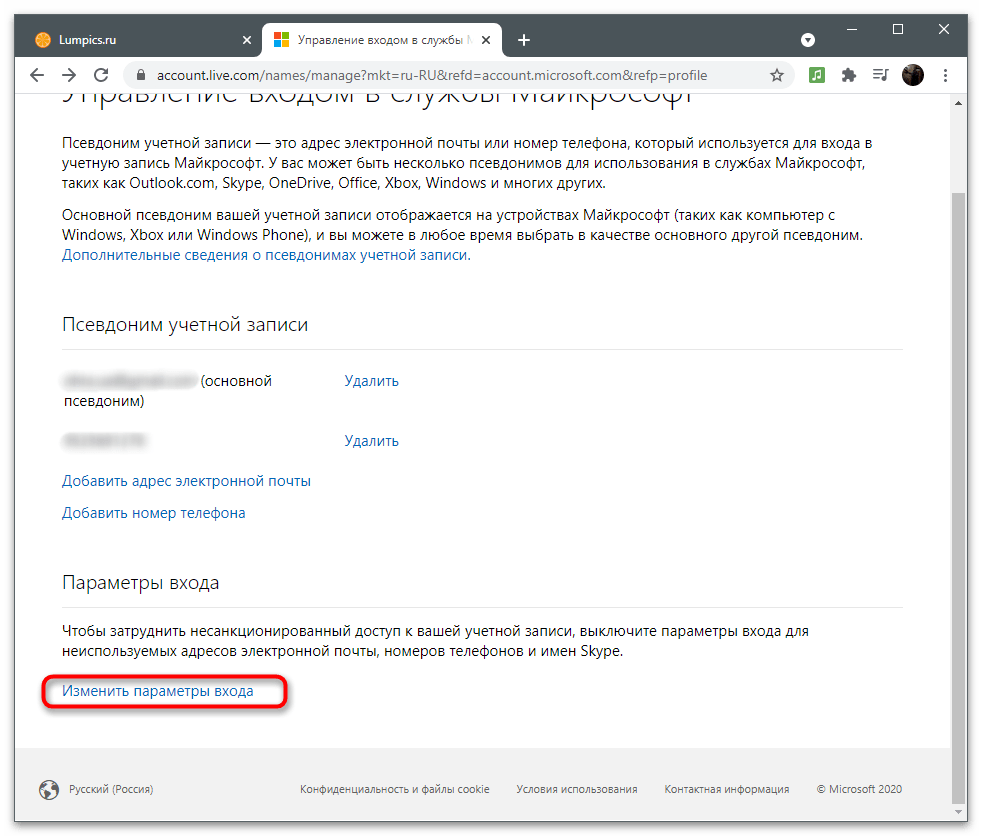Open the Chrome profile avatar
The height and width of the screenshot is (836, 982).
pyautogui.click(x=912, y=75)
